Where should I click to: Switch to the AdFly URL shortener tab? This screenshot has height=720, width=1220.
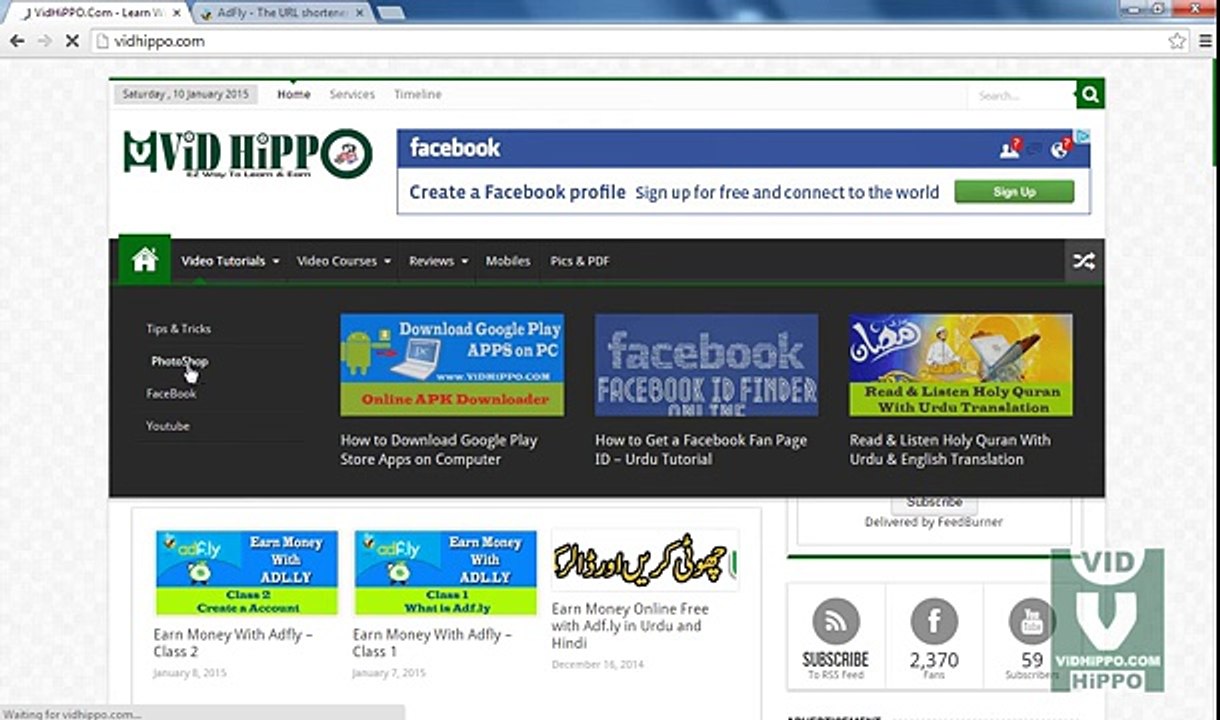282,13
